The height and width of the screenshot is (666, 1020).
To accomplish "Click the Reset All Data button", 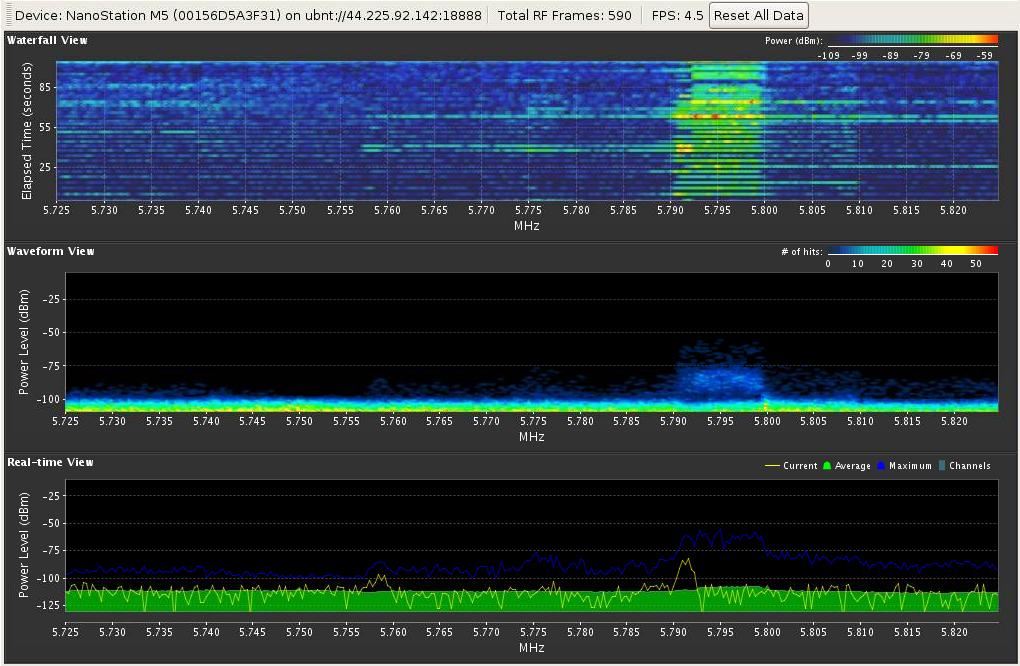I will 758,16.
